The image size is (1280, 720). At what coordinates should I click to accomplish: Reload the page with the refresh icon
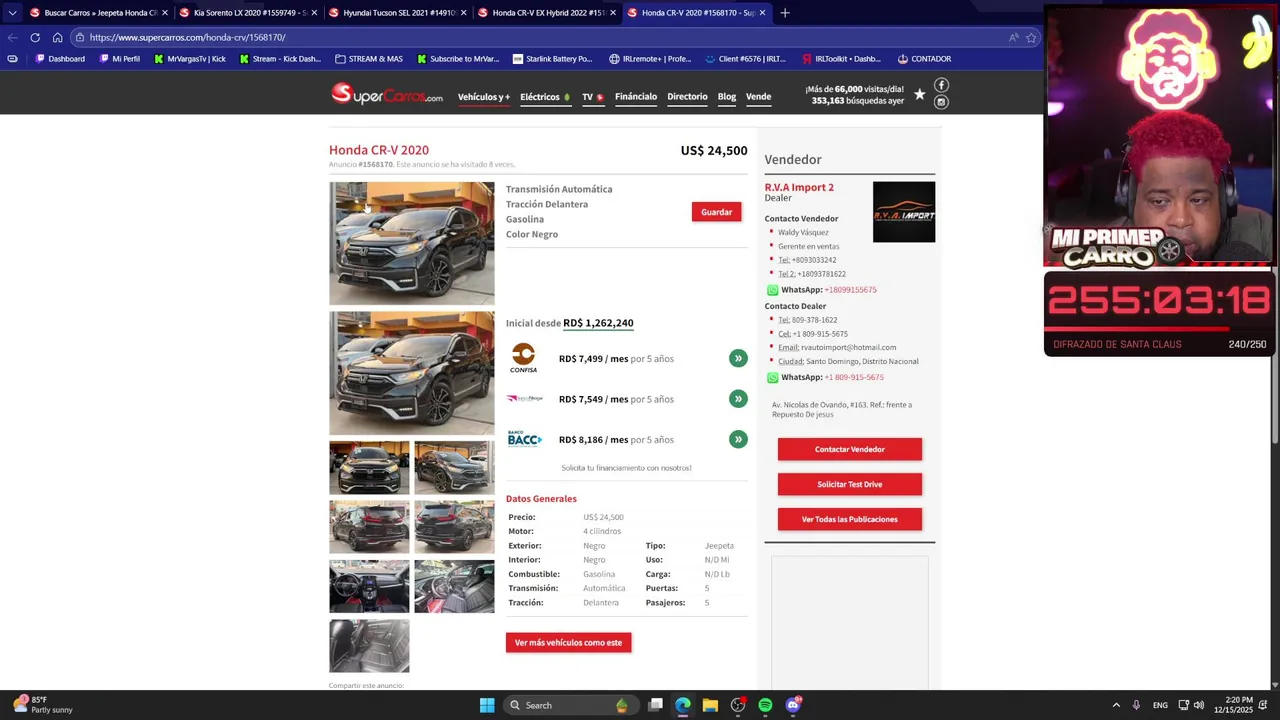pos(35,37)
